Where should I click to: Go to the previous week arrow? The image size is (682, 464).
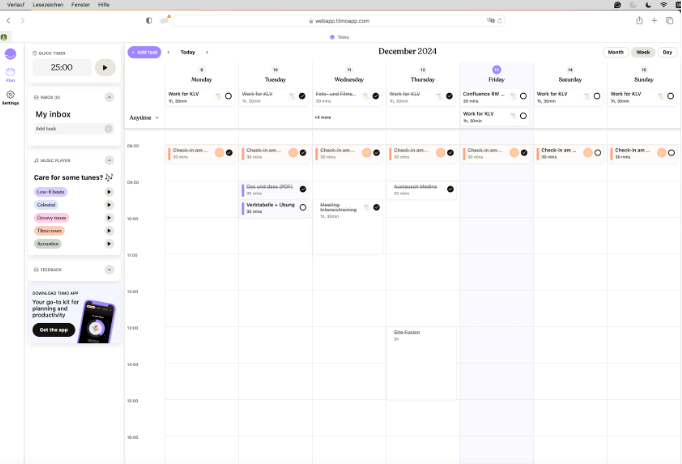[x=168, y=52]
